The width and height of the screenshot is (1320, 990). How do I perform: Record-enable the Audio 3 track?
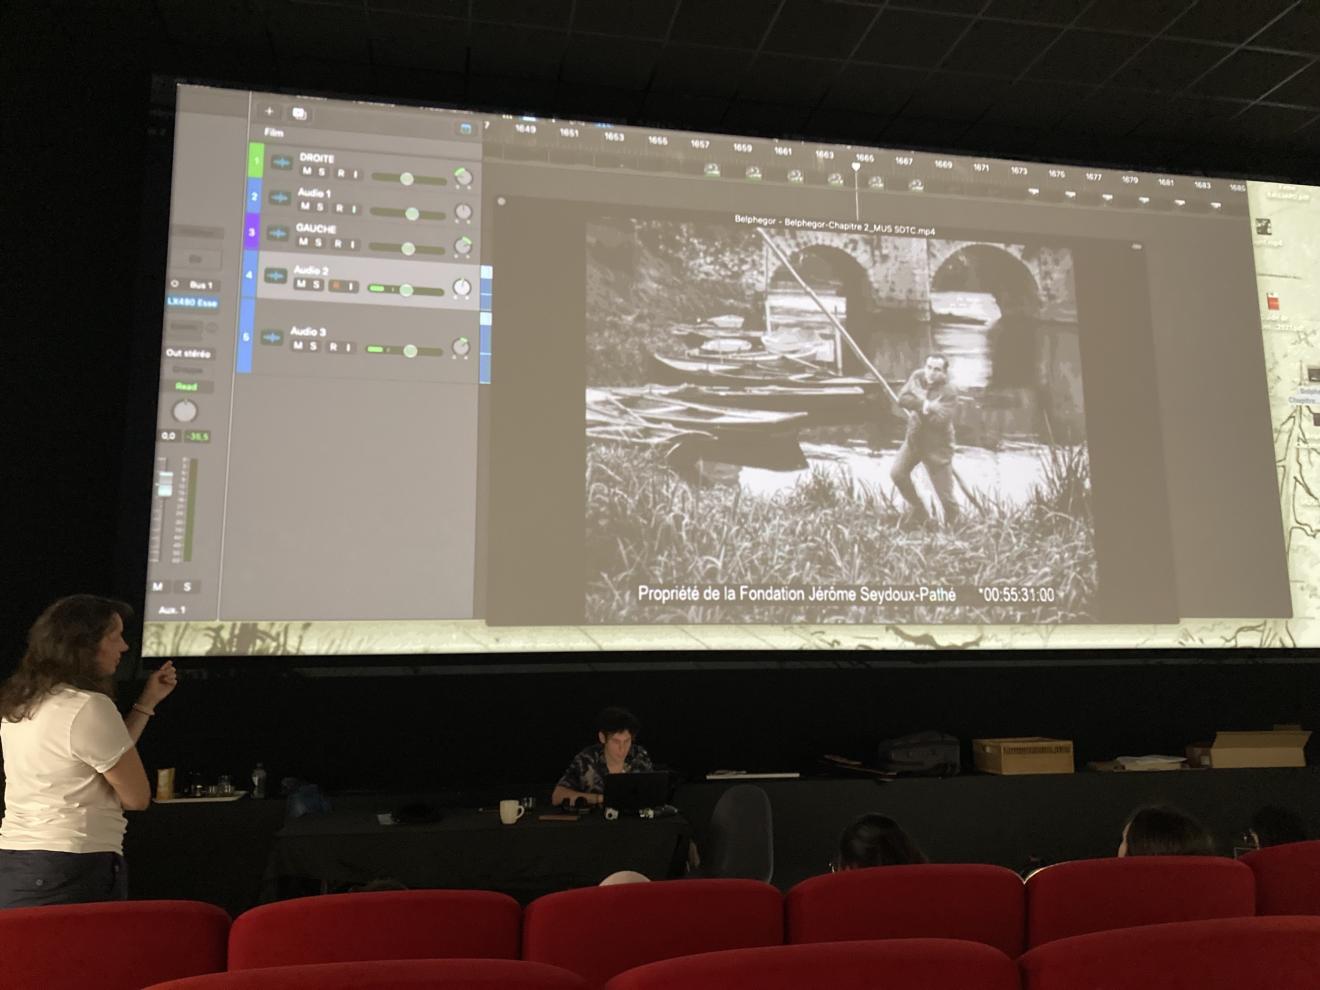pos(332,347)
